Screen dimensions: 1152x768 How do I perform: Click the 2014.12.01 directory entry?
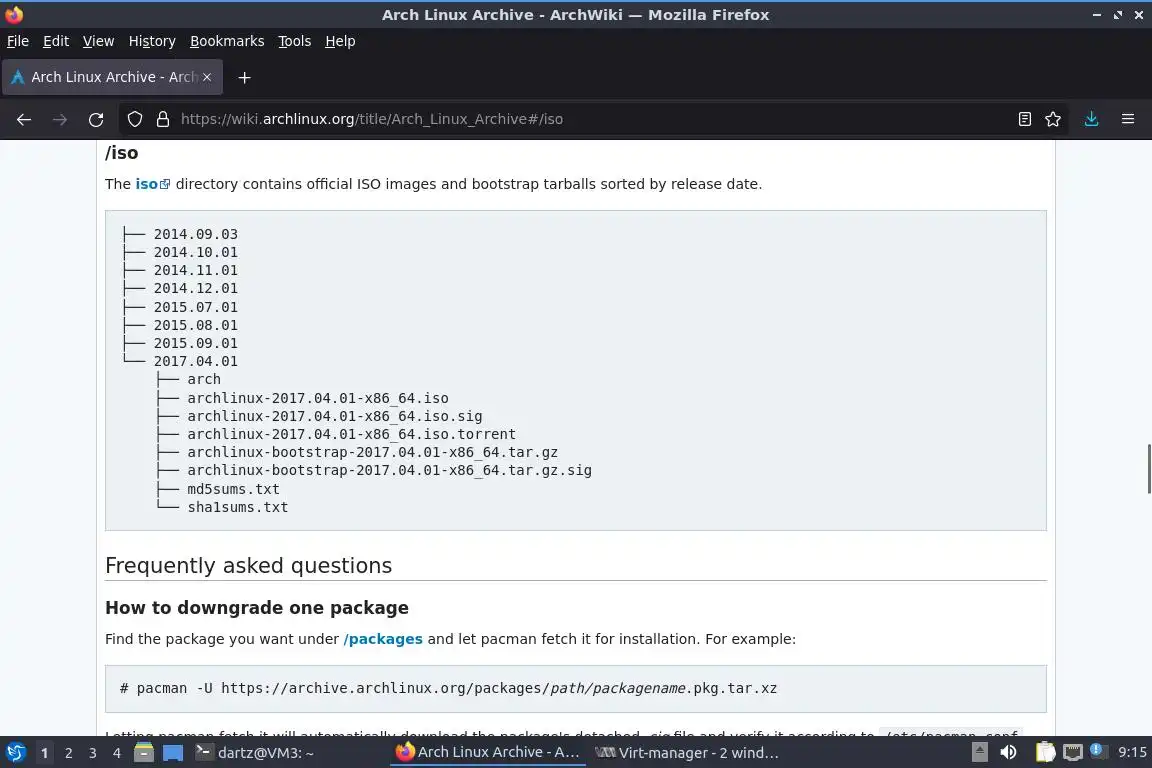click(x=195, y=288)
